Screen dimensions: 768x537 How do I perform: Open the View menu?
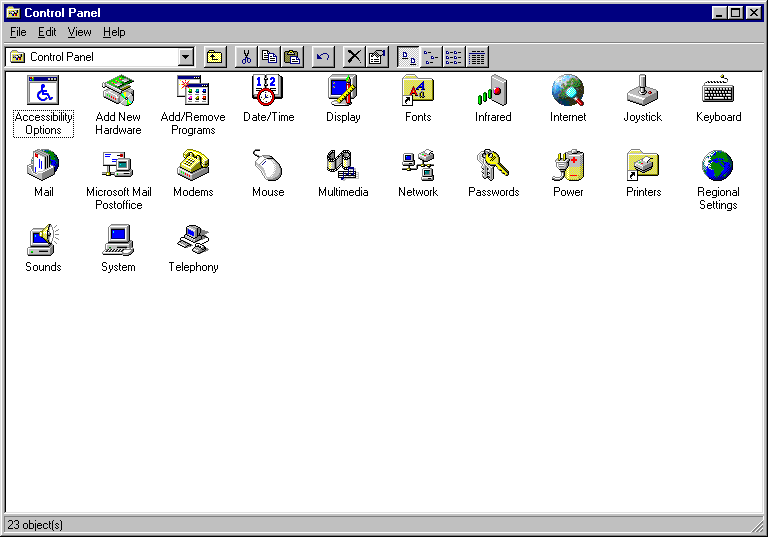[x=79, y=32]
